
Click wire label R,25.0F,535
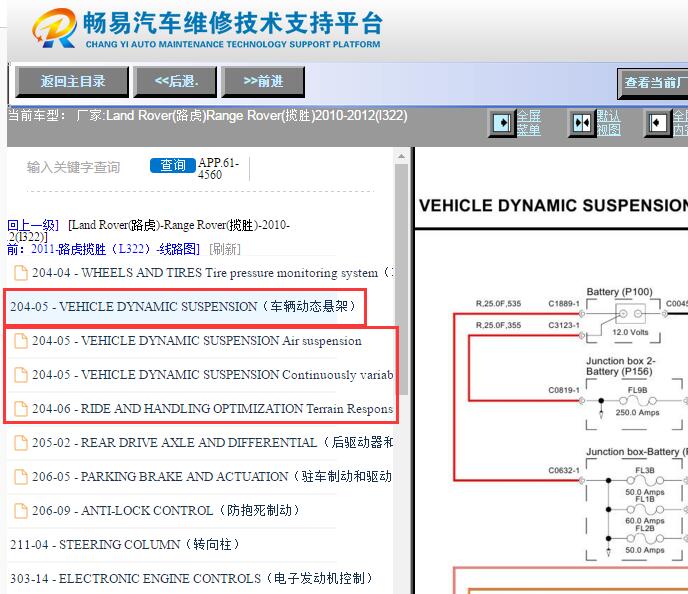[498, 304]
